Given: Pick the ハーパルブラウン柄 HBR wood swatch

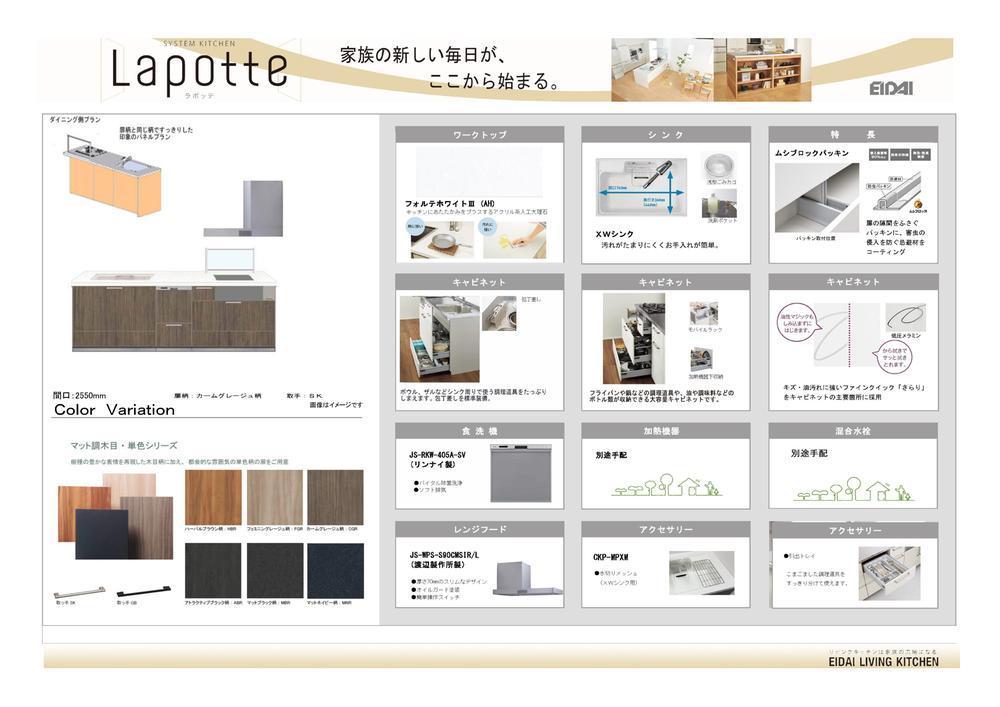Looking at the screenshot, I should point(213,497).
